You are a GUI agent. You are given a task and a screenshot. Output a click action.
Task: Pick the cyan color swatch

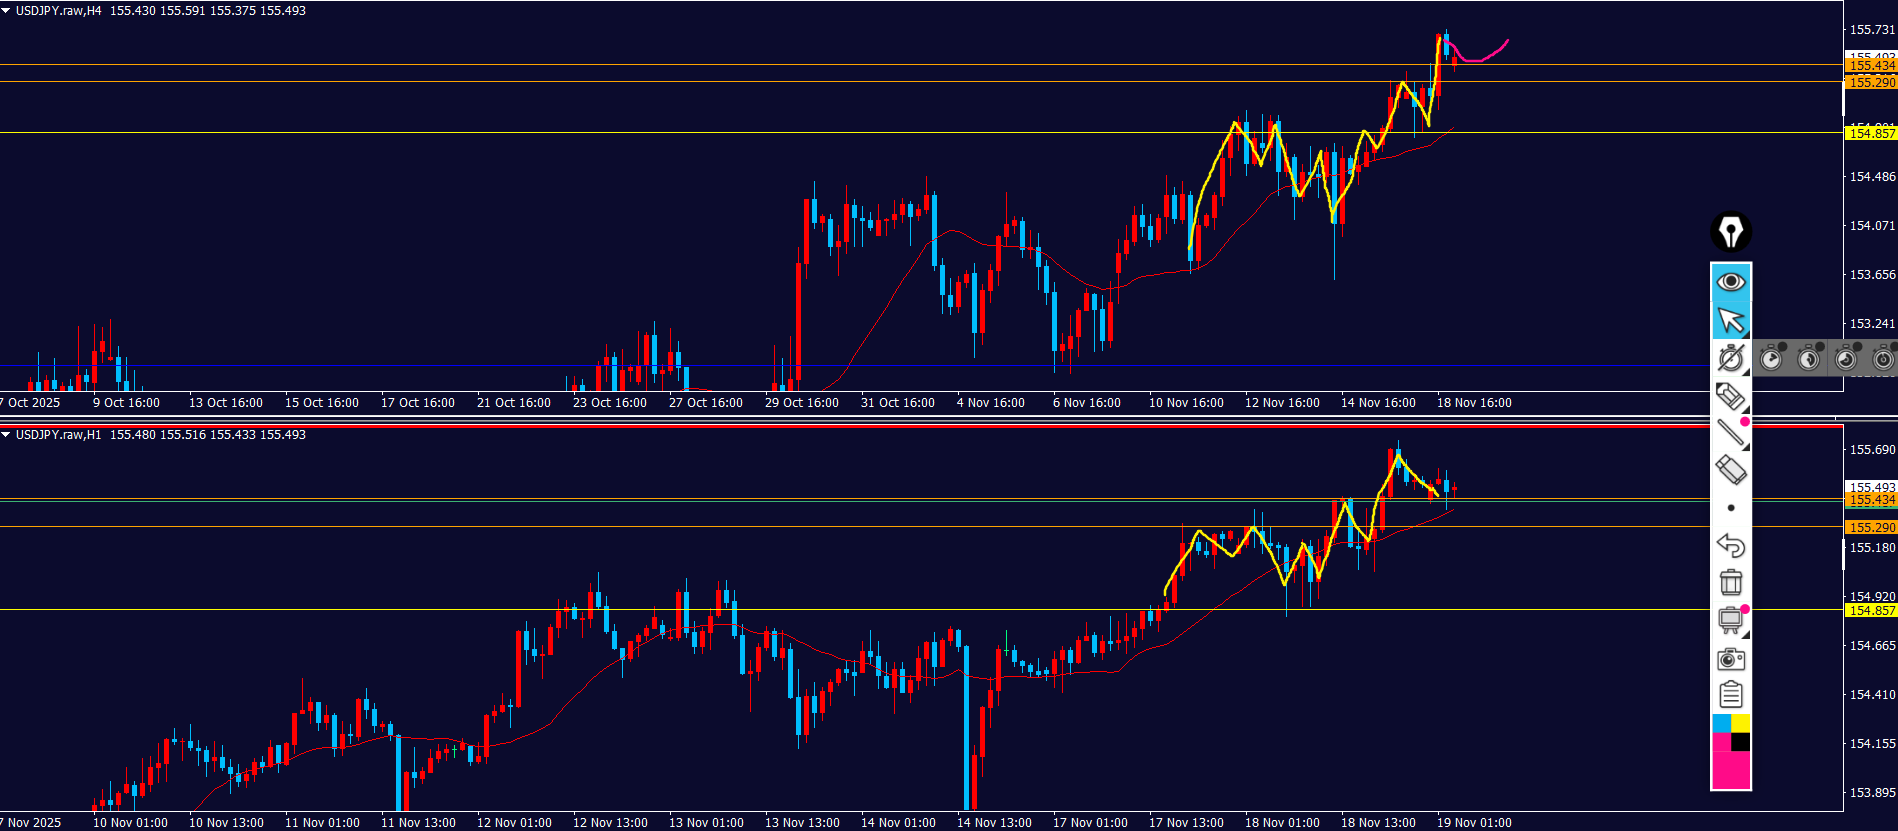point(1721,723)
